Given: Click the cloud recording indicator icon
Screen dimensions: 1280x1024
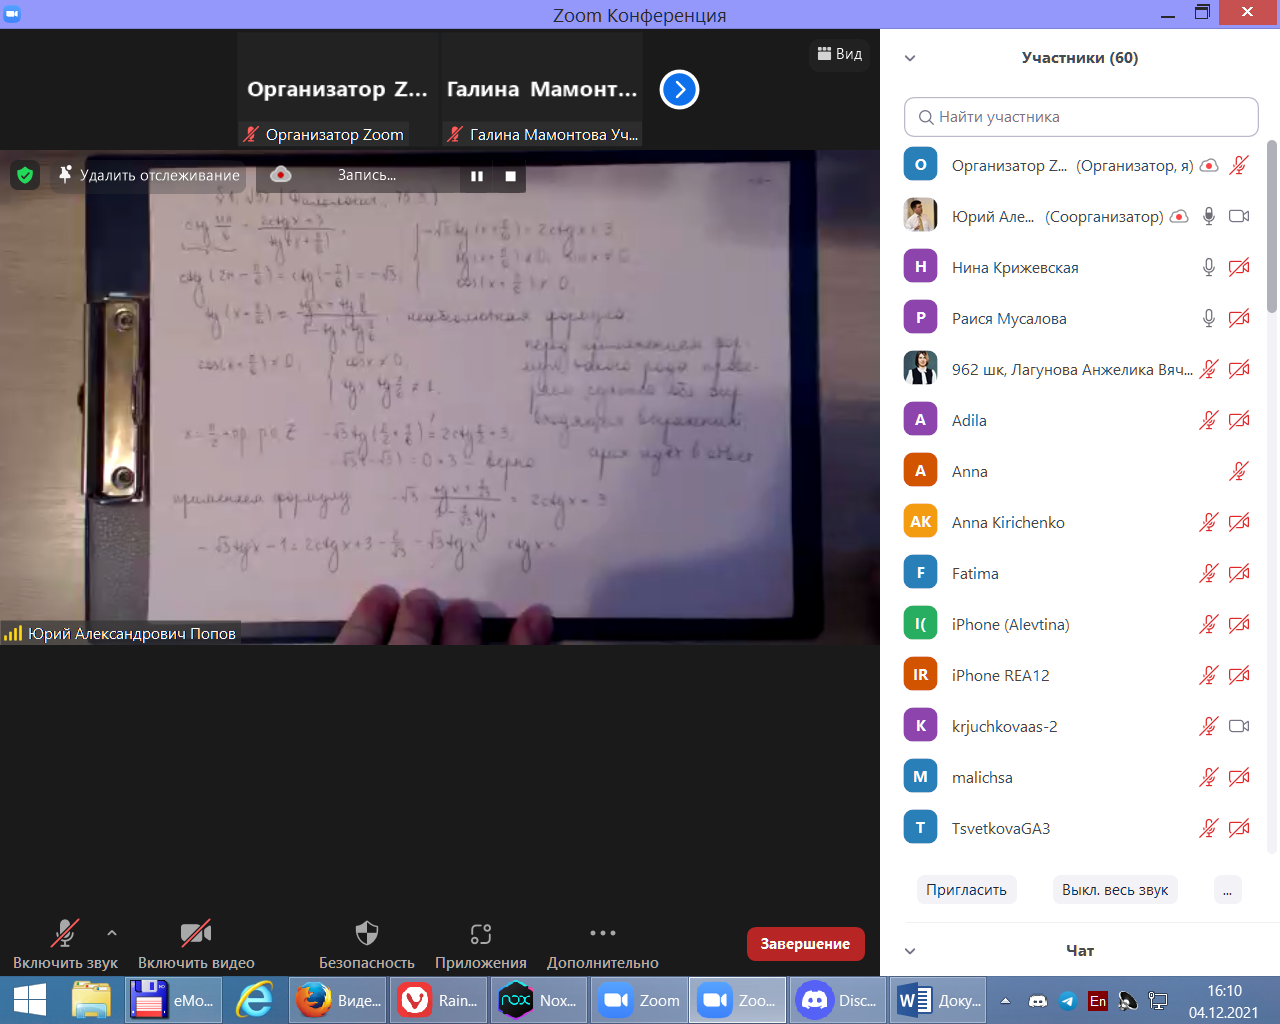Looking at the screenshot, I should pyautogui.click(x=281, y=175).
